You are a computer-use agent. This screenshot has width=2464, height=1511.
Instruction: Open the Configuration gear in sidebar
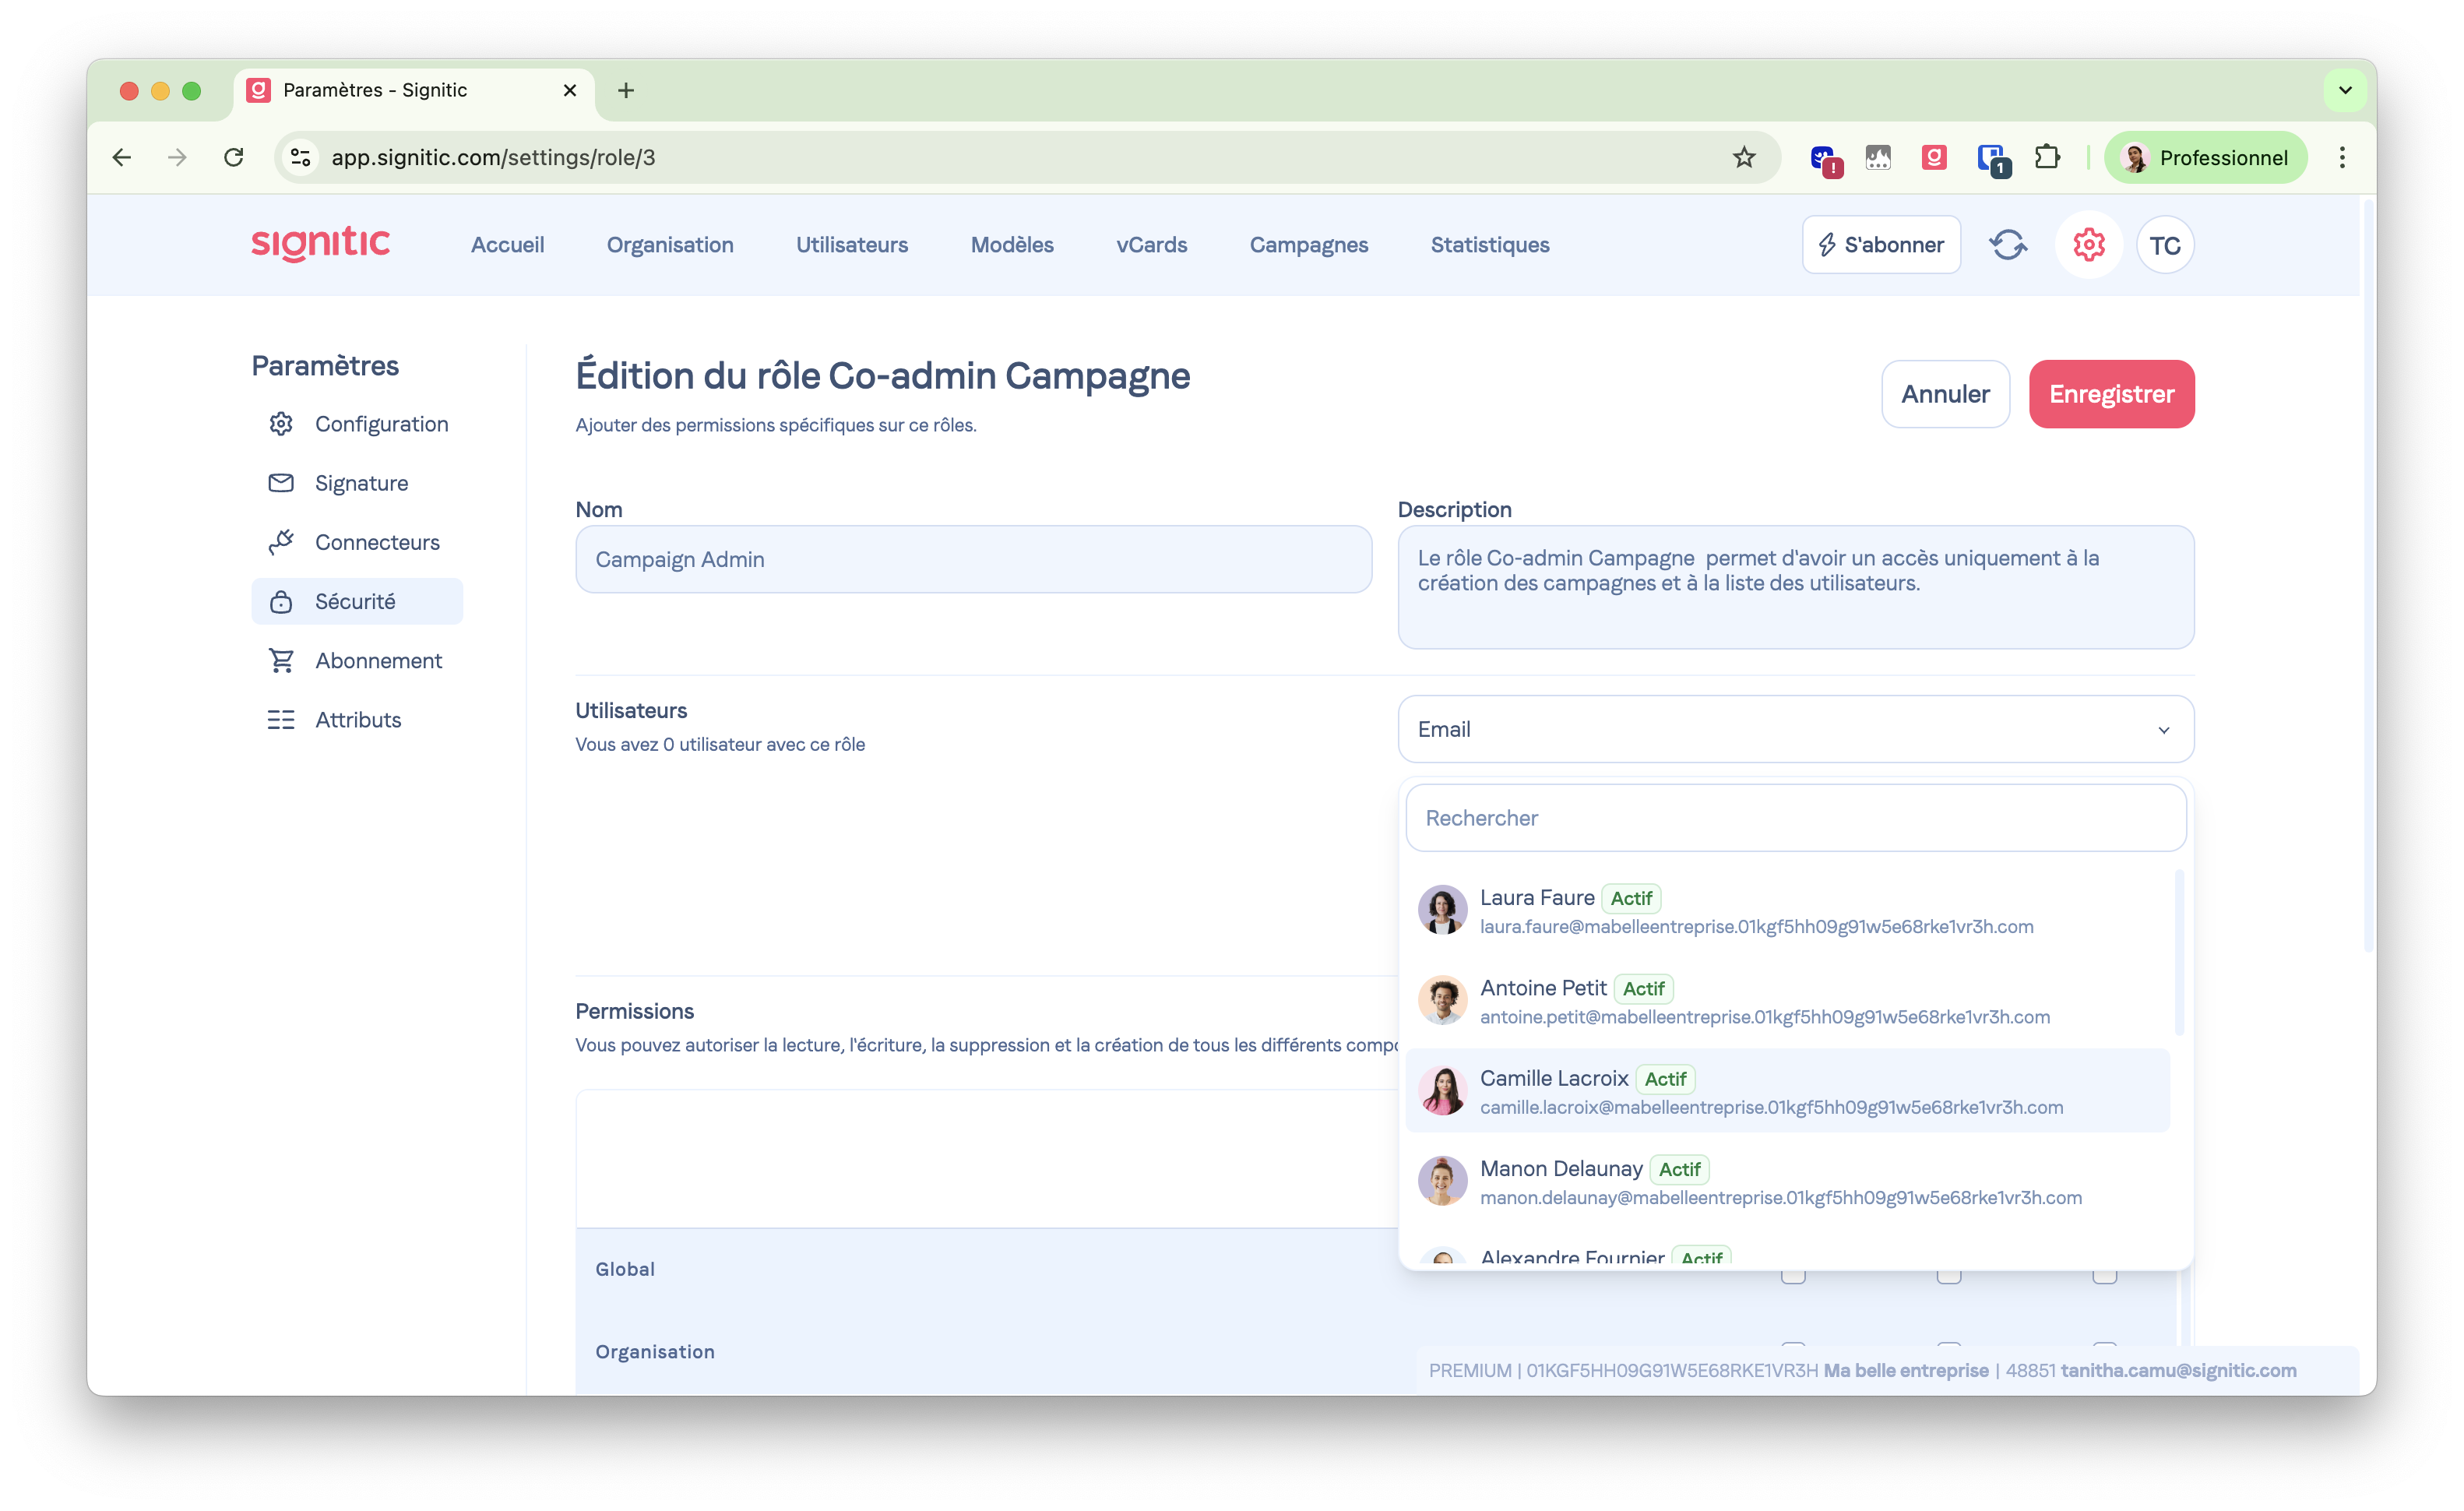281,424
